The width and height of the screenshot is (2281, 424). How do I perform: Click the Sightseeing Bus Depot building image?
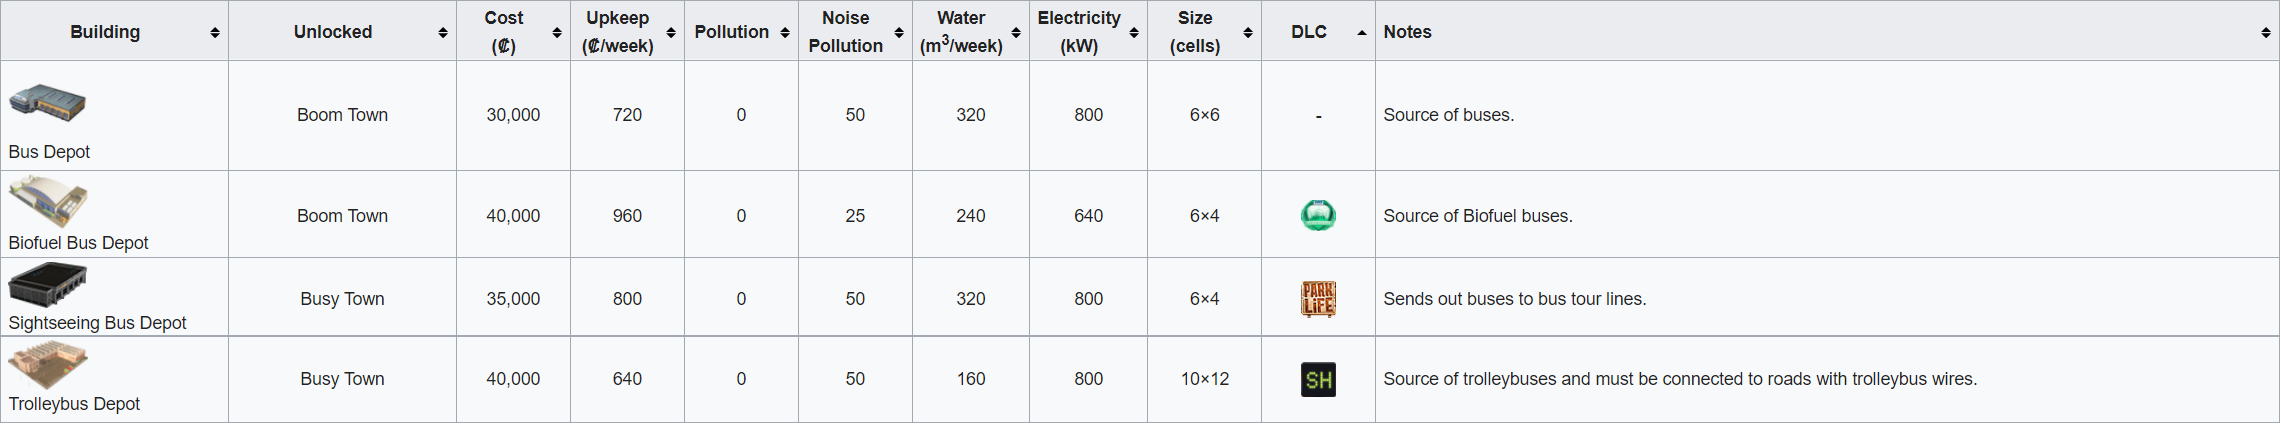point(47,285)
